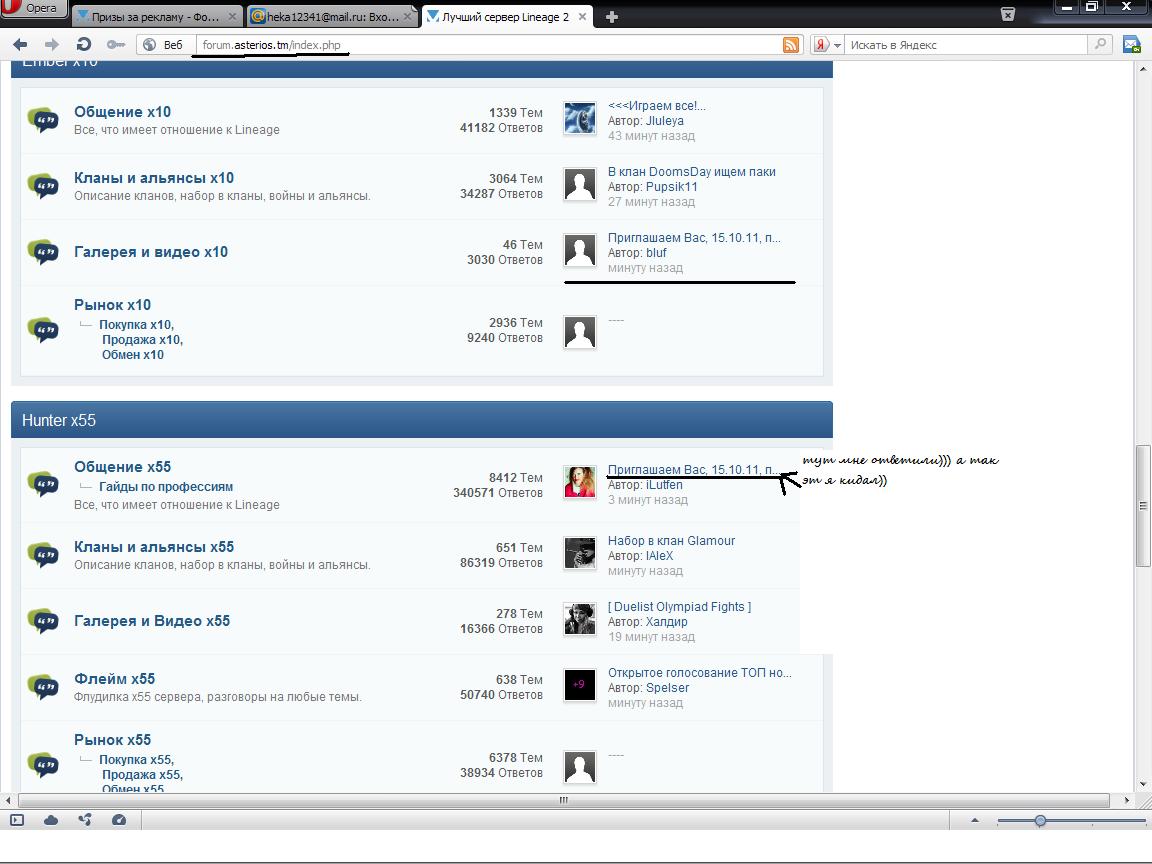1152x864 pixels.
Task: Open the 'Общение x10' forum
Action: click(122, 112)
